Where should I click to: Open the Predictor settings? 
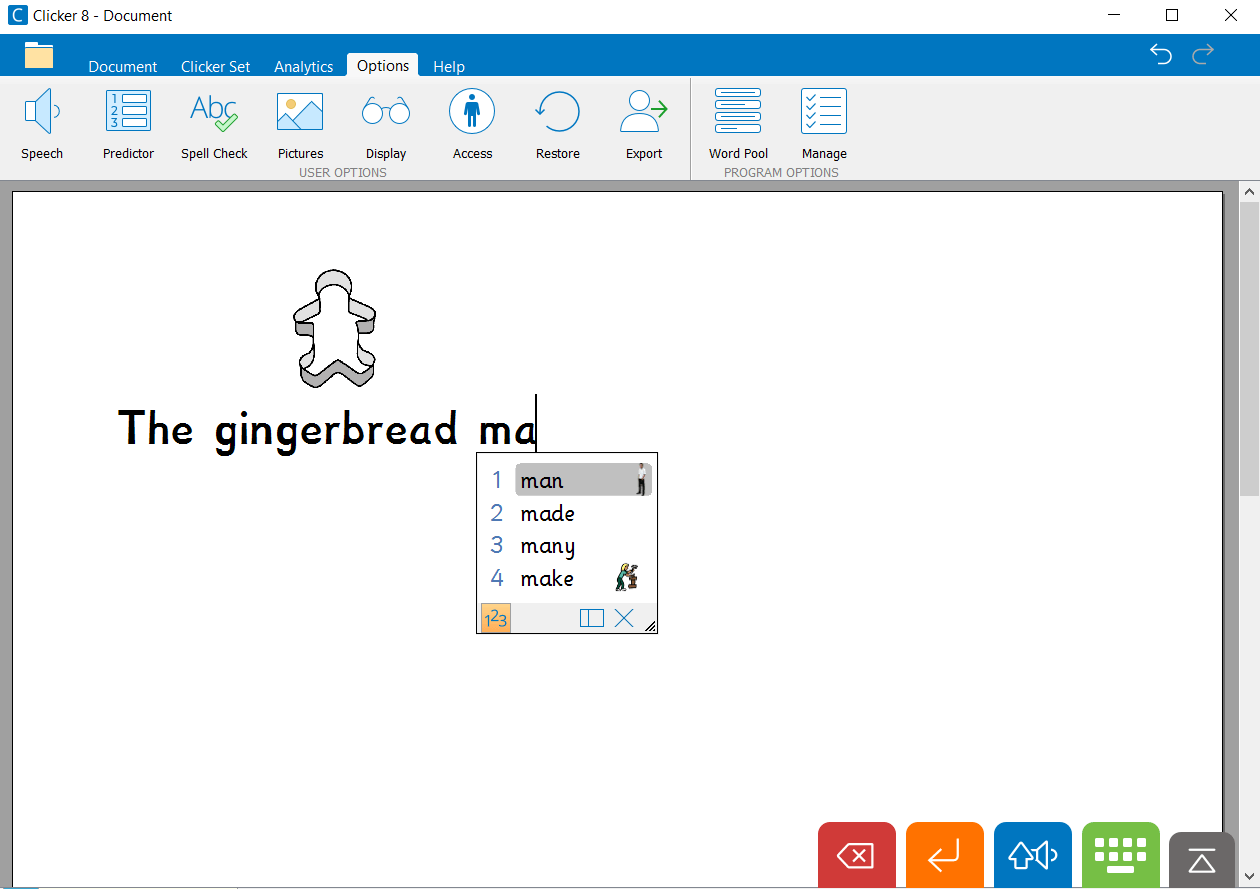(x=128, y=124)
